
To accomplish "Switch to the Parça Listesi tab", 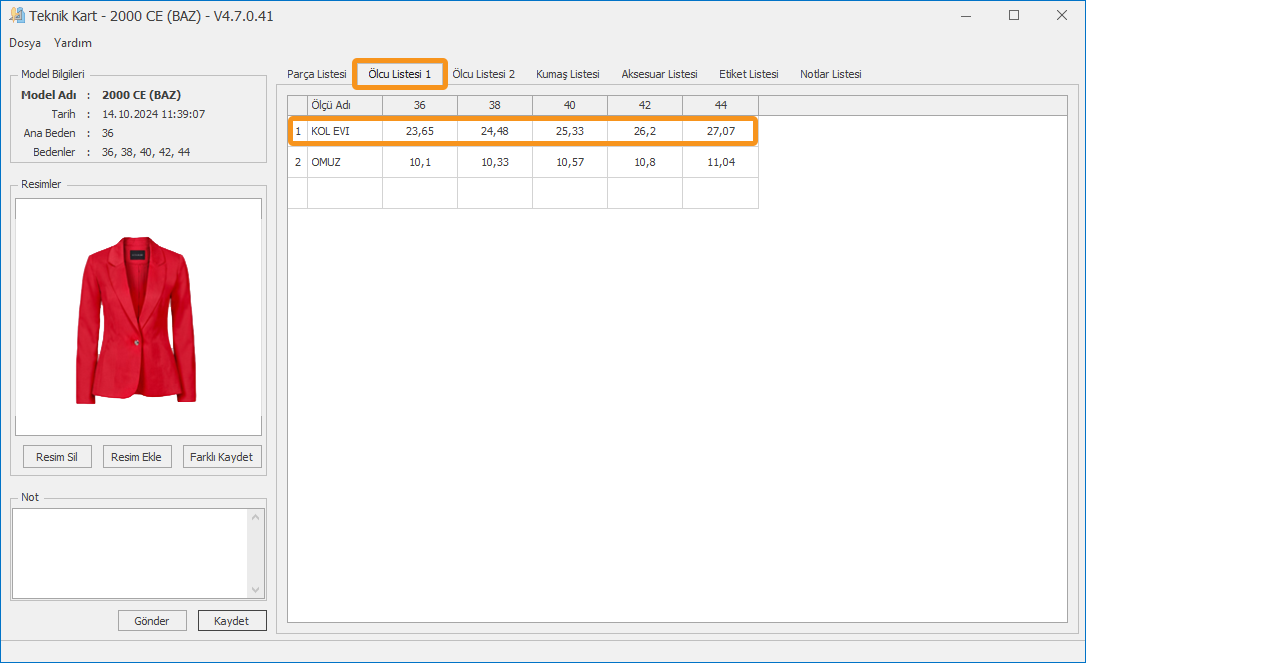I will pyautogui.click(x=316, y=74).
